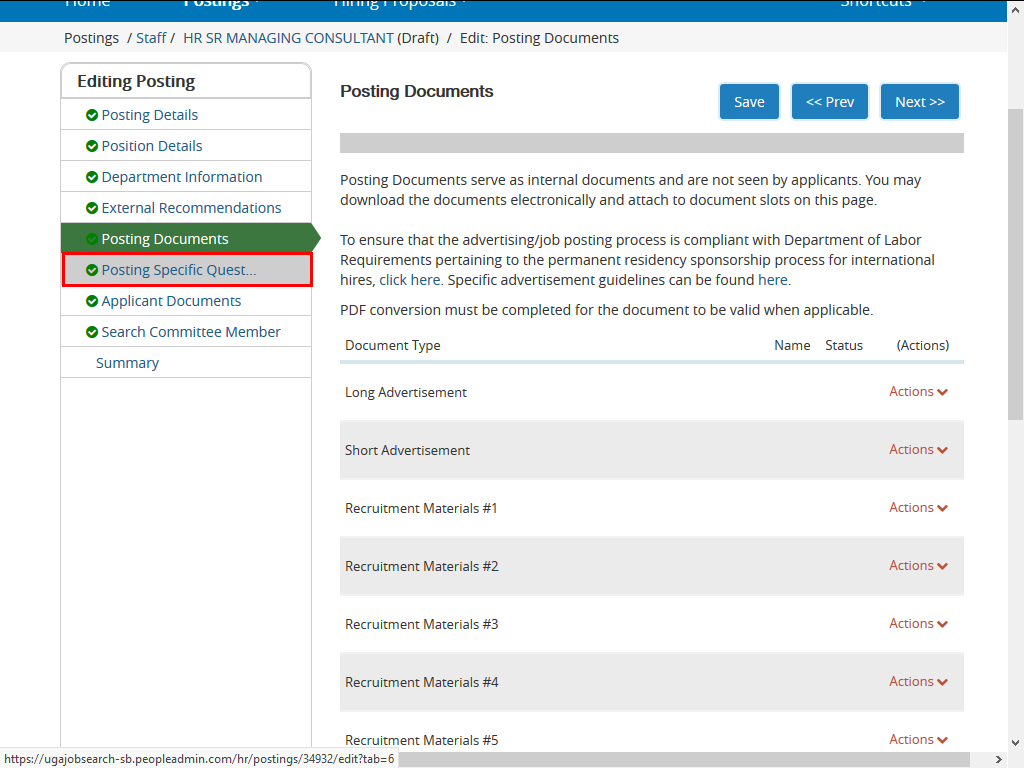Save the posting documents
The image size is (1024, 768).
pos(749,102)
